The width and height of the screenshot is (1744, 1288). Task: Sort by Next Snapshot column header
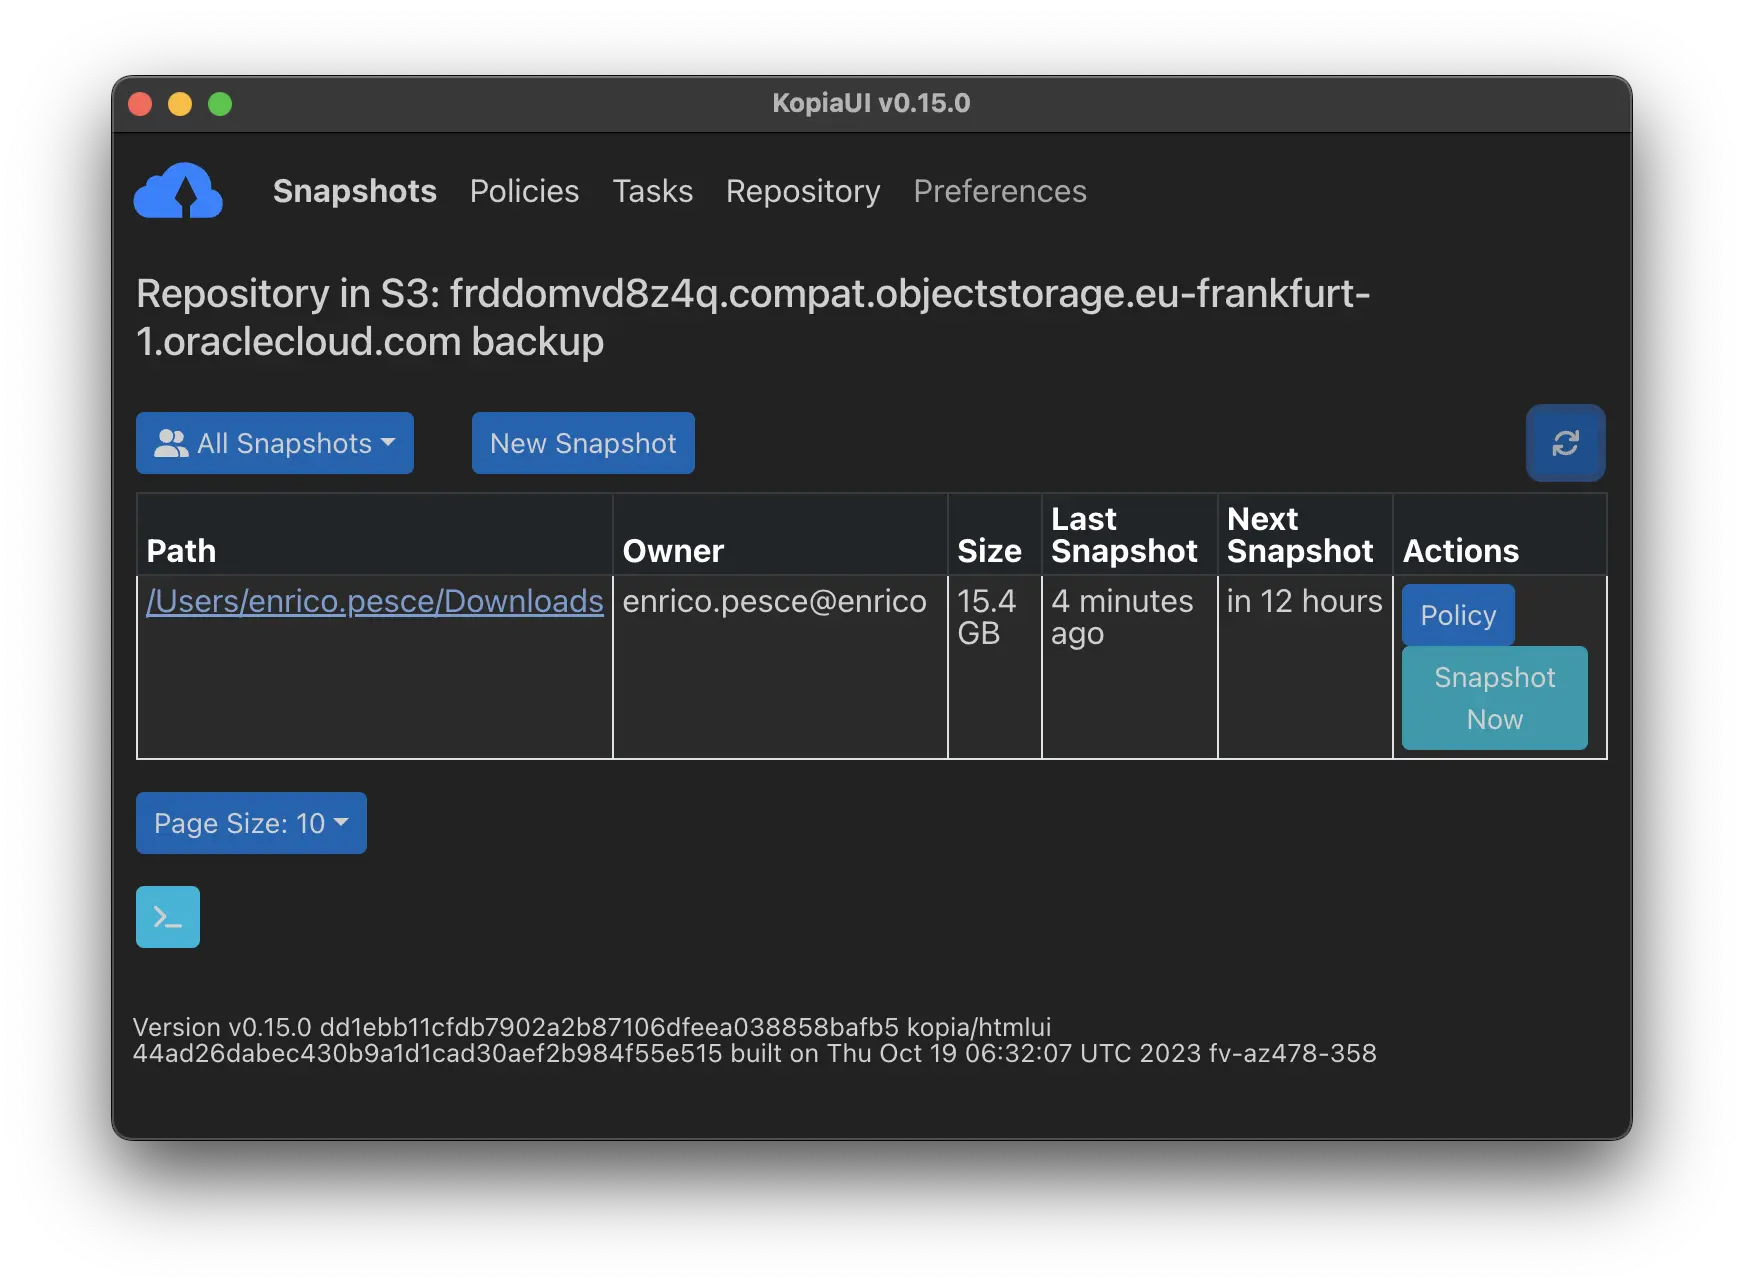[x=1299, y=535]
